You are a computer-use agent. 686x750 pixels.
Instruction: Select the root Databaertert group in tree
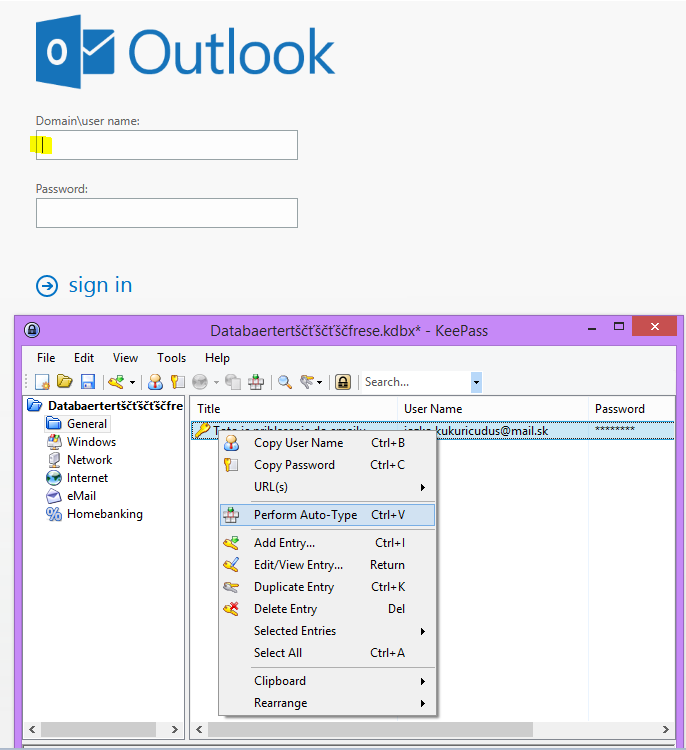point(115,406)
